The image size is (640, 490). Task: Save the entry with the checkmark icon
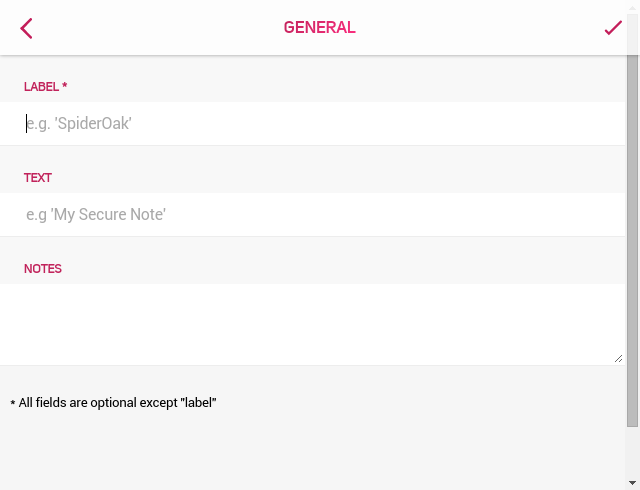(x=613, y=28)
